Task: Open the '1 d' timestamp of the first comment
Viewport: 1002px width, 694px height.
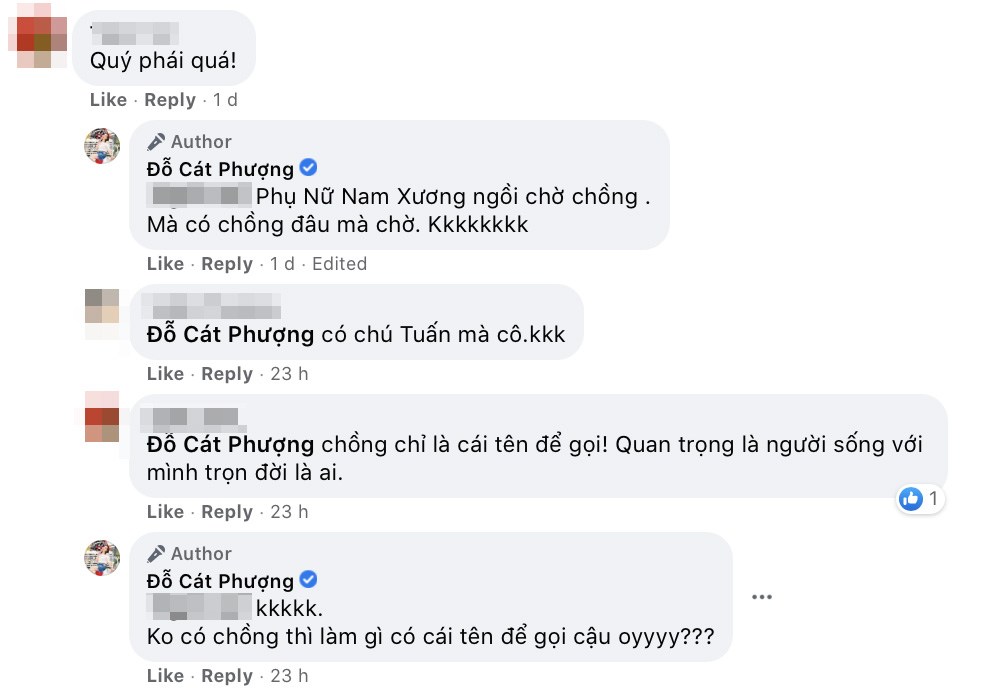Action: coord(225,99)
